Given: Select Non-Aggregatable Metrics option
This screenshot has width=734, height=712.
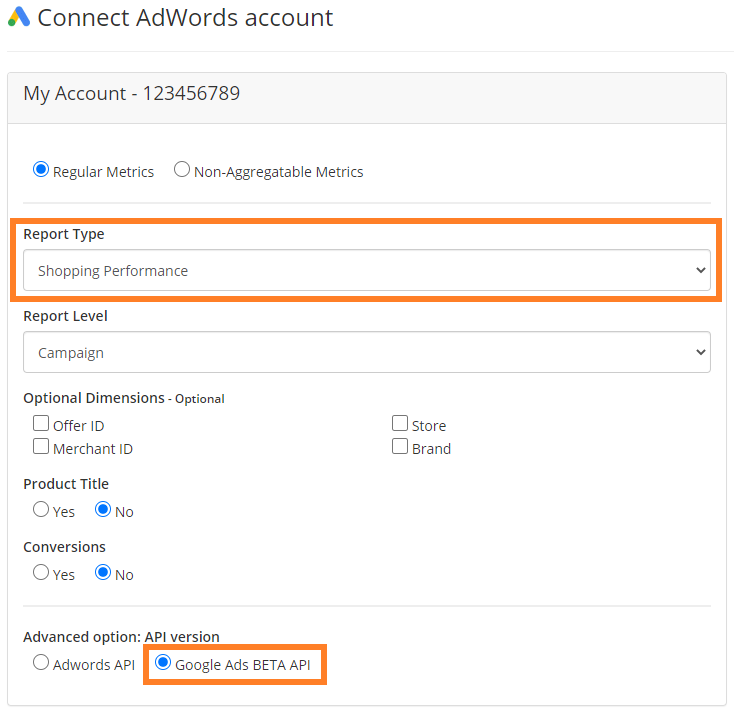Looking at the screenshot, I should [x=182, y=169].
